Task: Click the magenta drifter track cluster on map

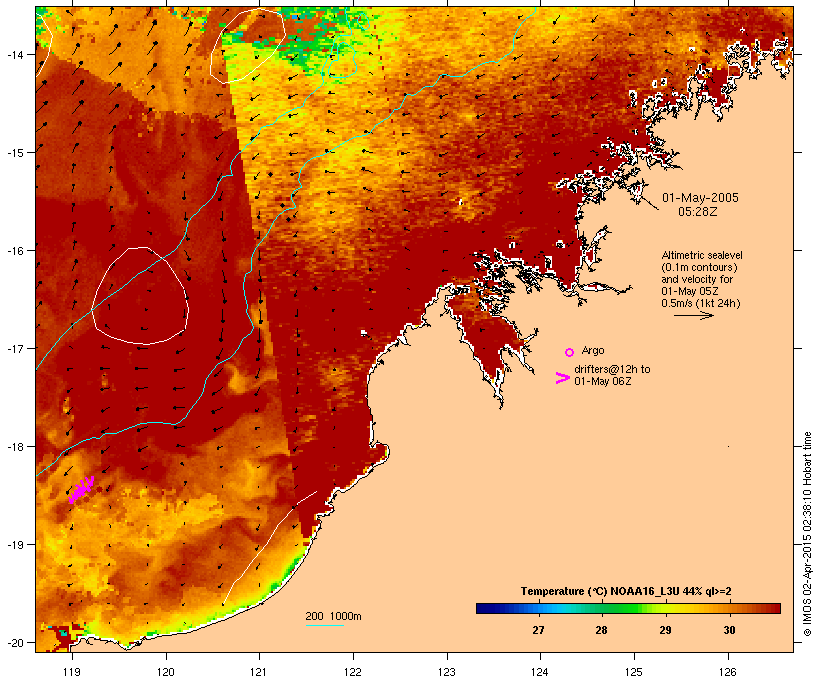Action: [81, 490]
